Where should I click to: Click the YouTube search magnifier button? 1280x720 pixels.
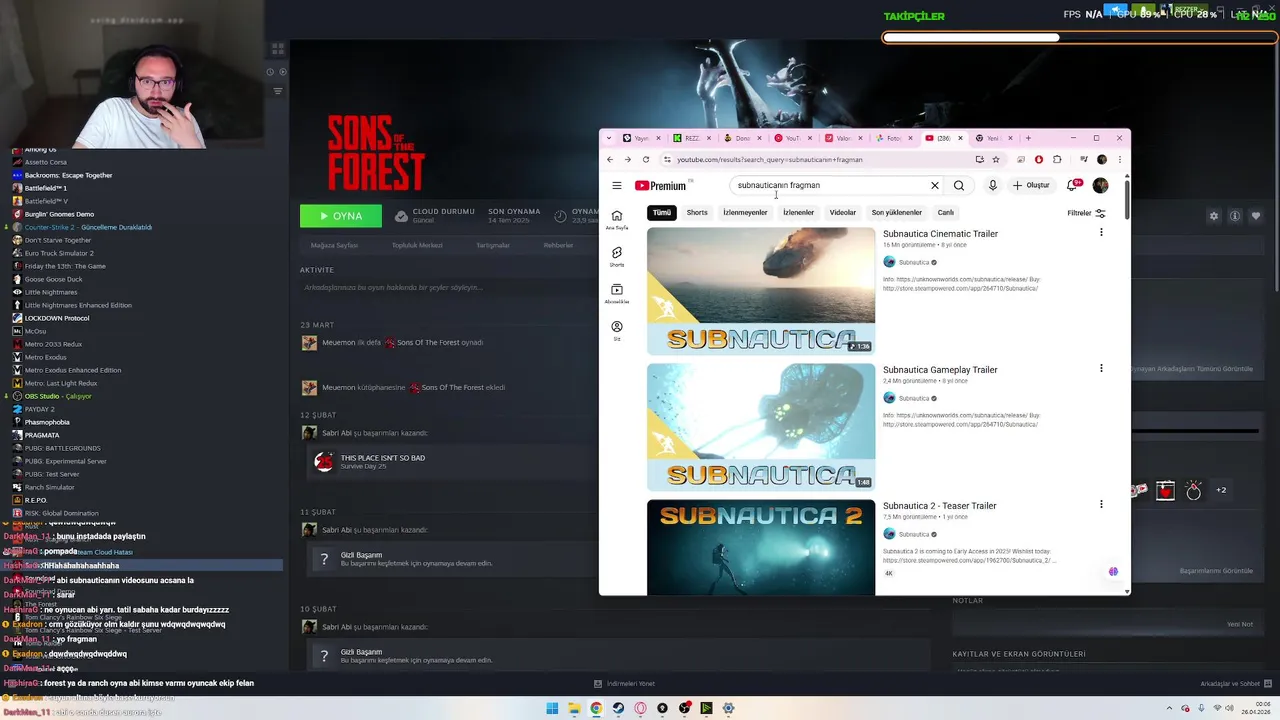pyautogui.click(x=959, y=185)
